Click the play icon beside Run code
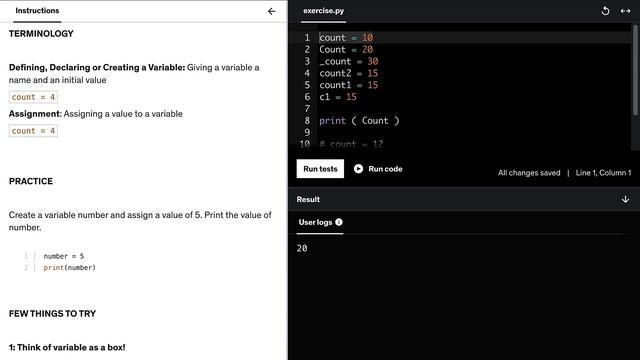The image size is (640, 360). (x=358, y=169)
